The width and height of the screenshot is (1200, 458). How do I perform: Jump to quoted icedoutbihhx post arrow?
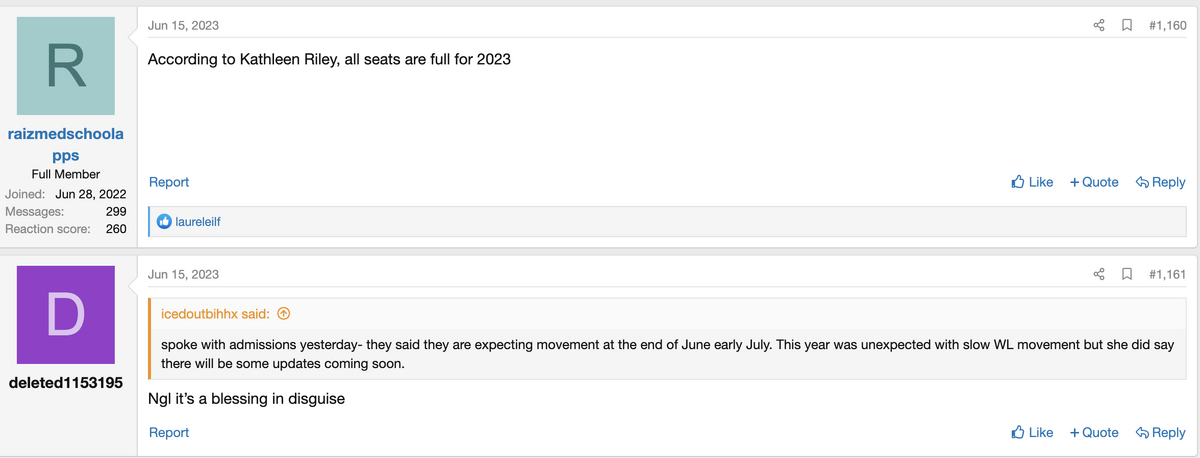[283, 314]
